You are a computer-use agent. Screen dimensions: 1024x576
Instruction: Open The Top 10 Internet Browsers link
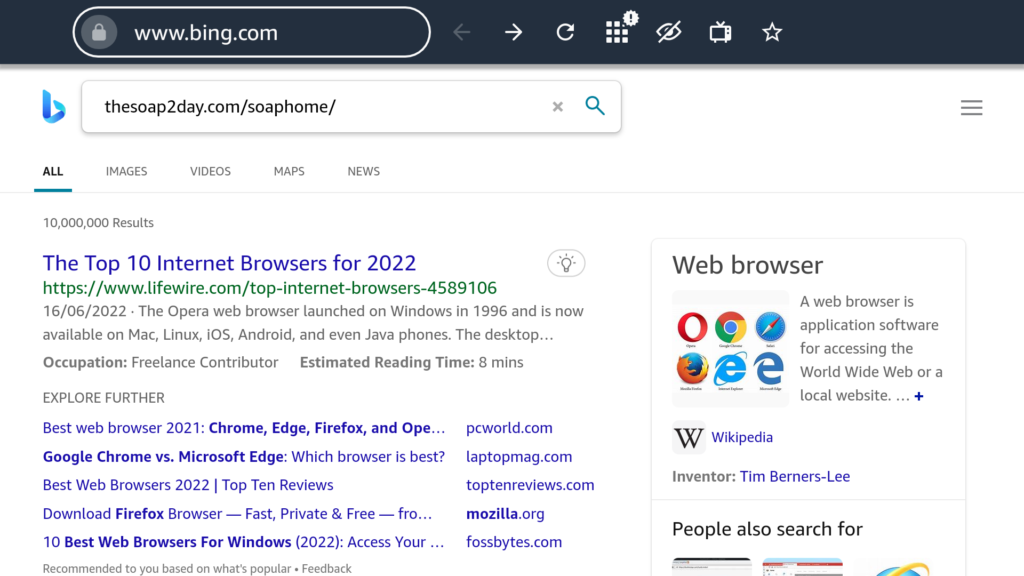(229, 263)
